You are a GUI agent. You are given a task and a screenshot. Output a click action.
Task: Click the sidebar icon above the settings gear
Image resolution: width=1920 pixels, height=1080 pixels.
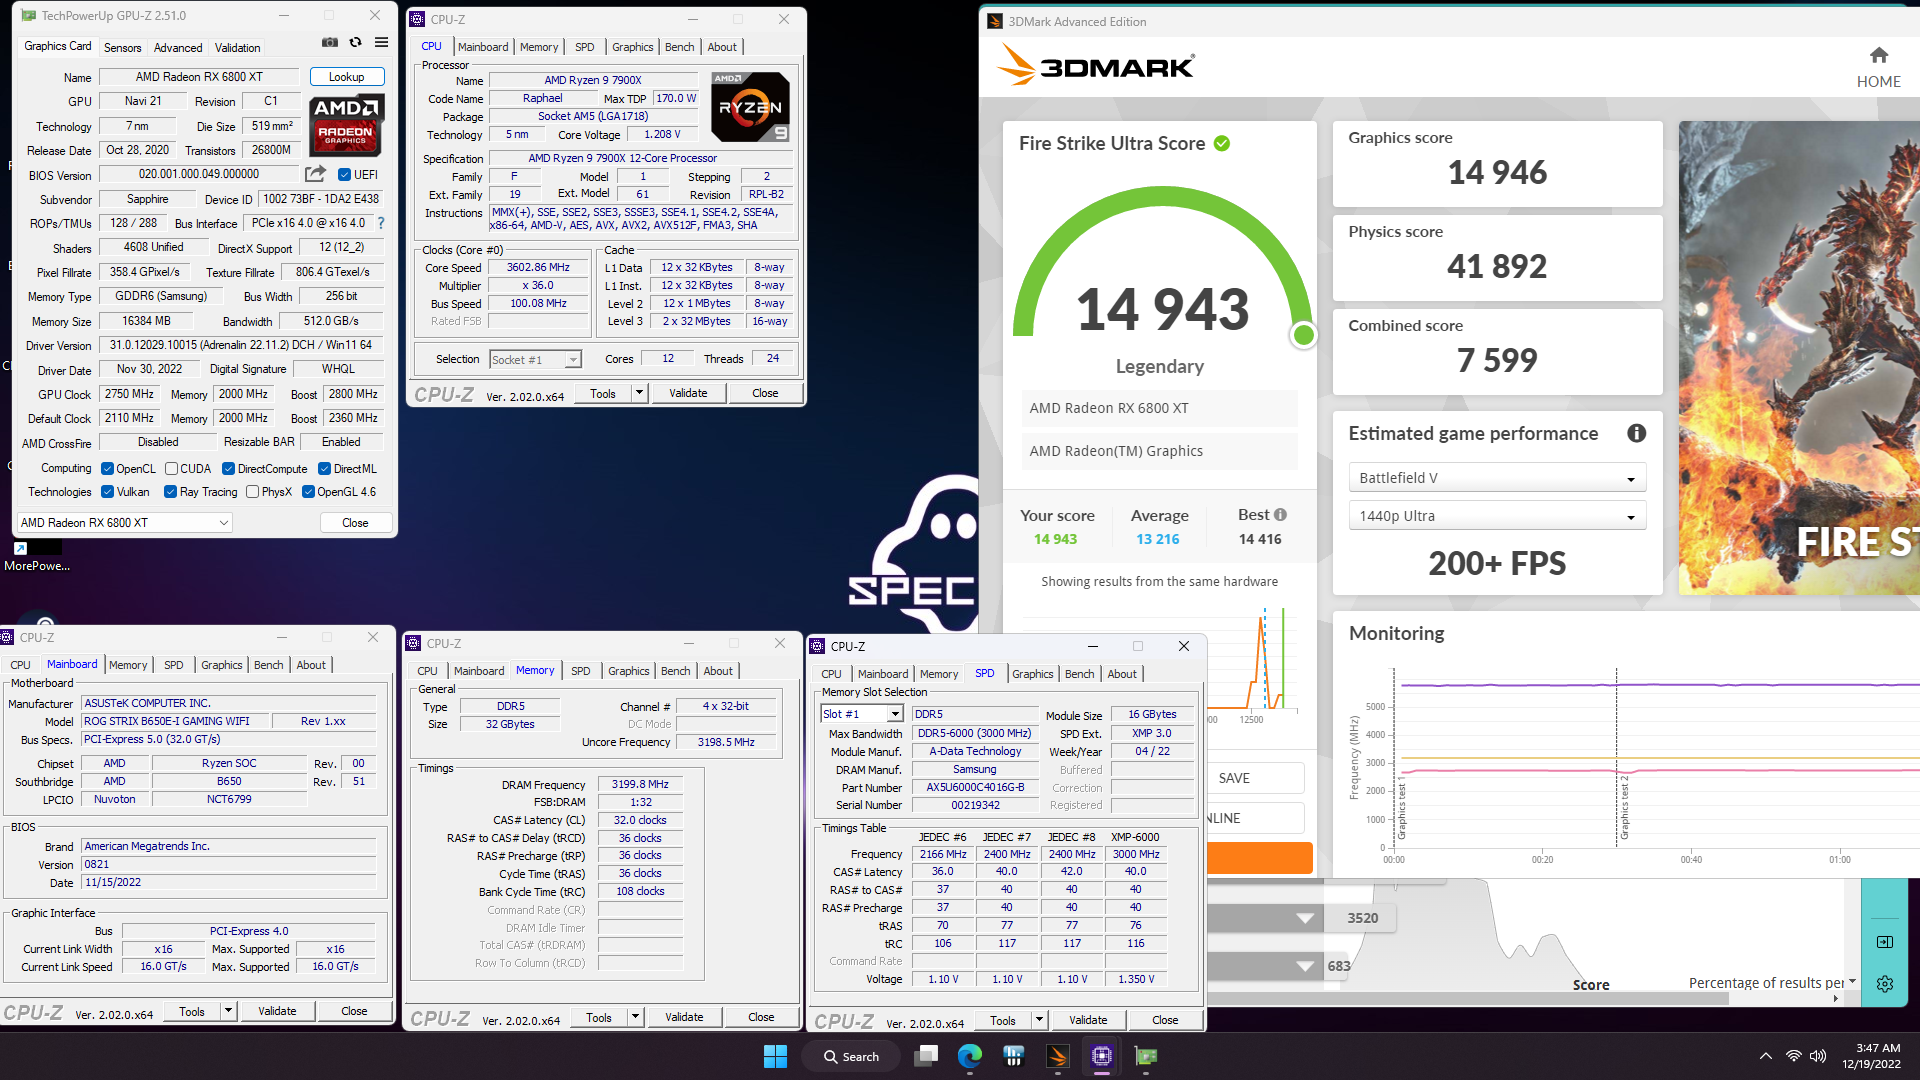1885,942
